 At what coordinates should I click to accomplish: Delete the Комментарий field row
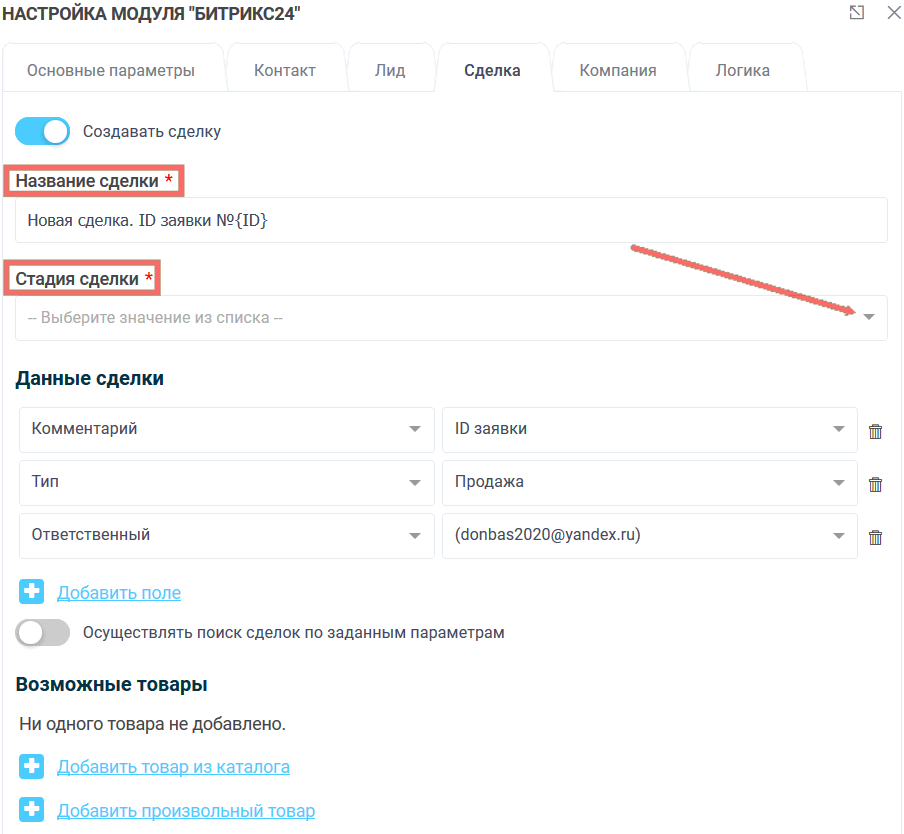(875, 431)
